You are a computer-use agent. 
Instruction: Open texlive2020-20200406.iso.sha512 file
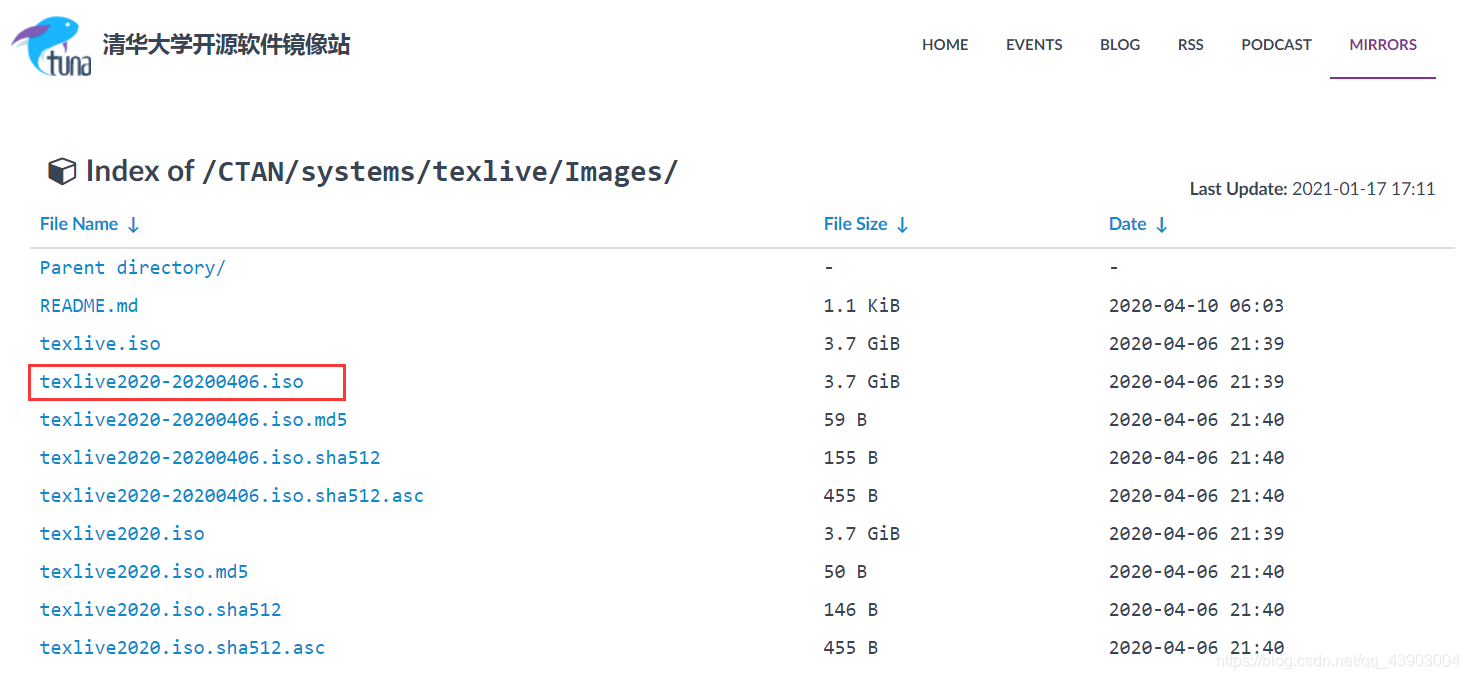point(210,457)
